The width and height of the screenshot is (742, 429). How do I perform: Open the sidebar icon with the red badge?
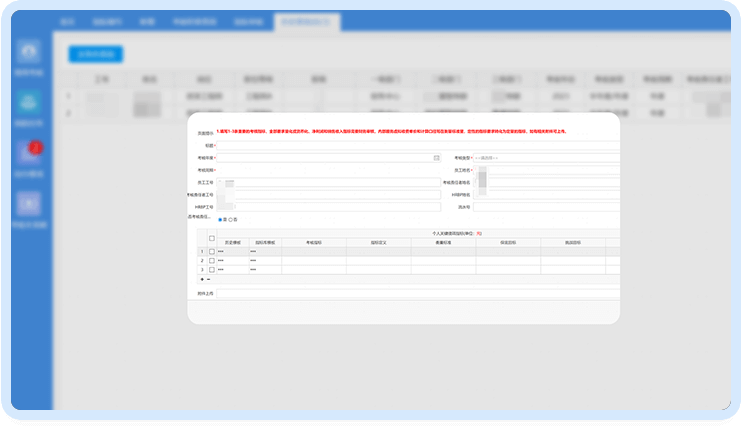(30, 153)
